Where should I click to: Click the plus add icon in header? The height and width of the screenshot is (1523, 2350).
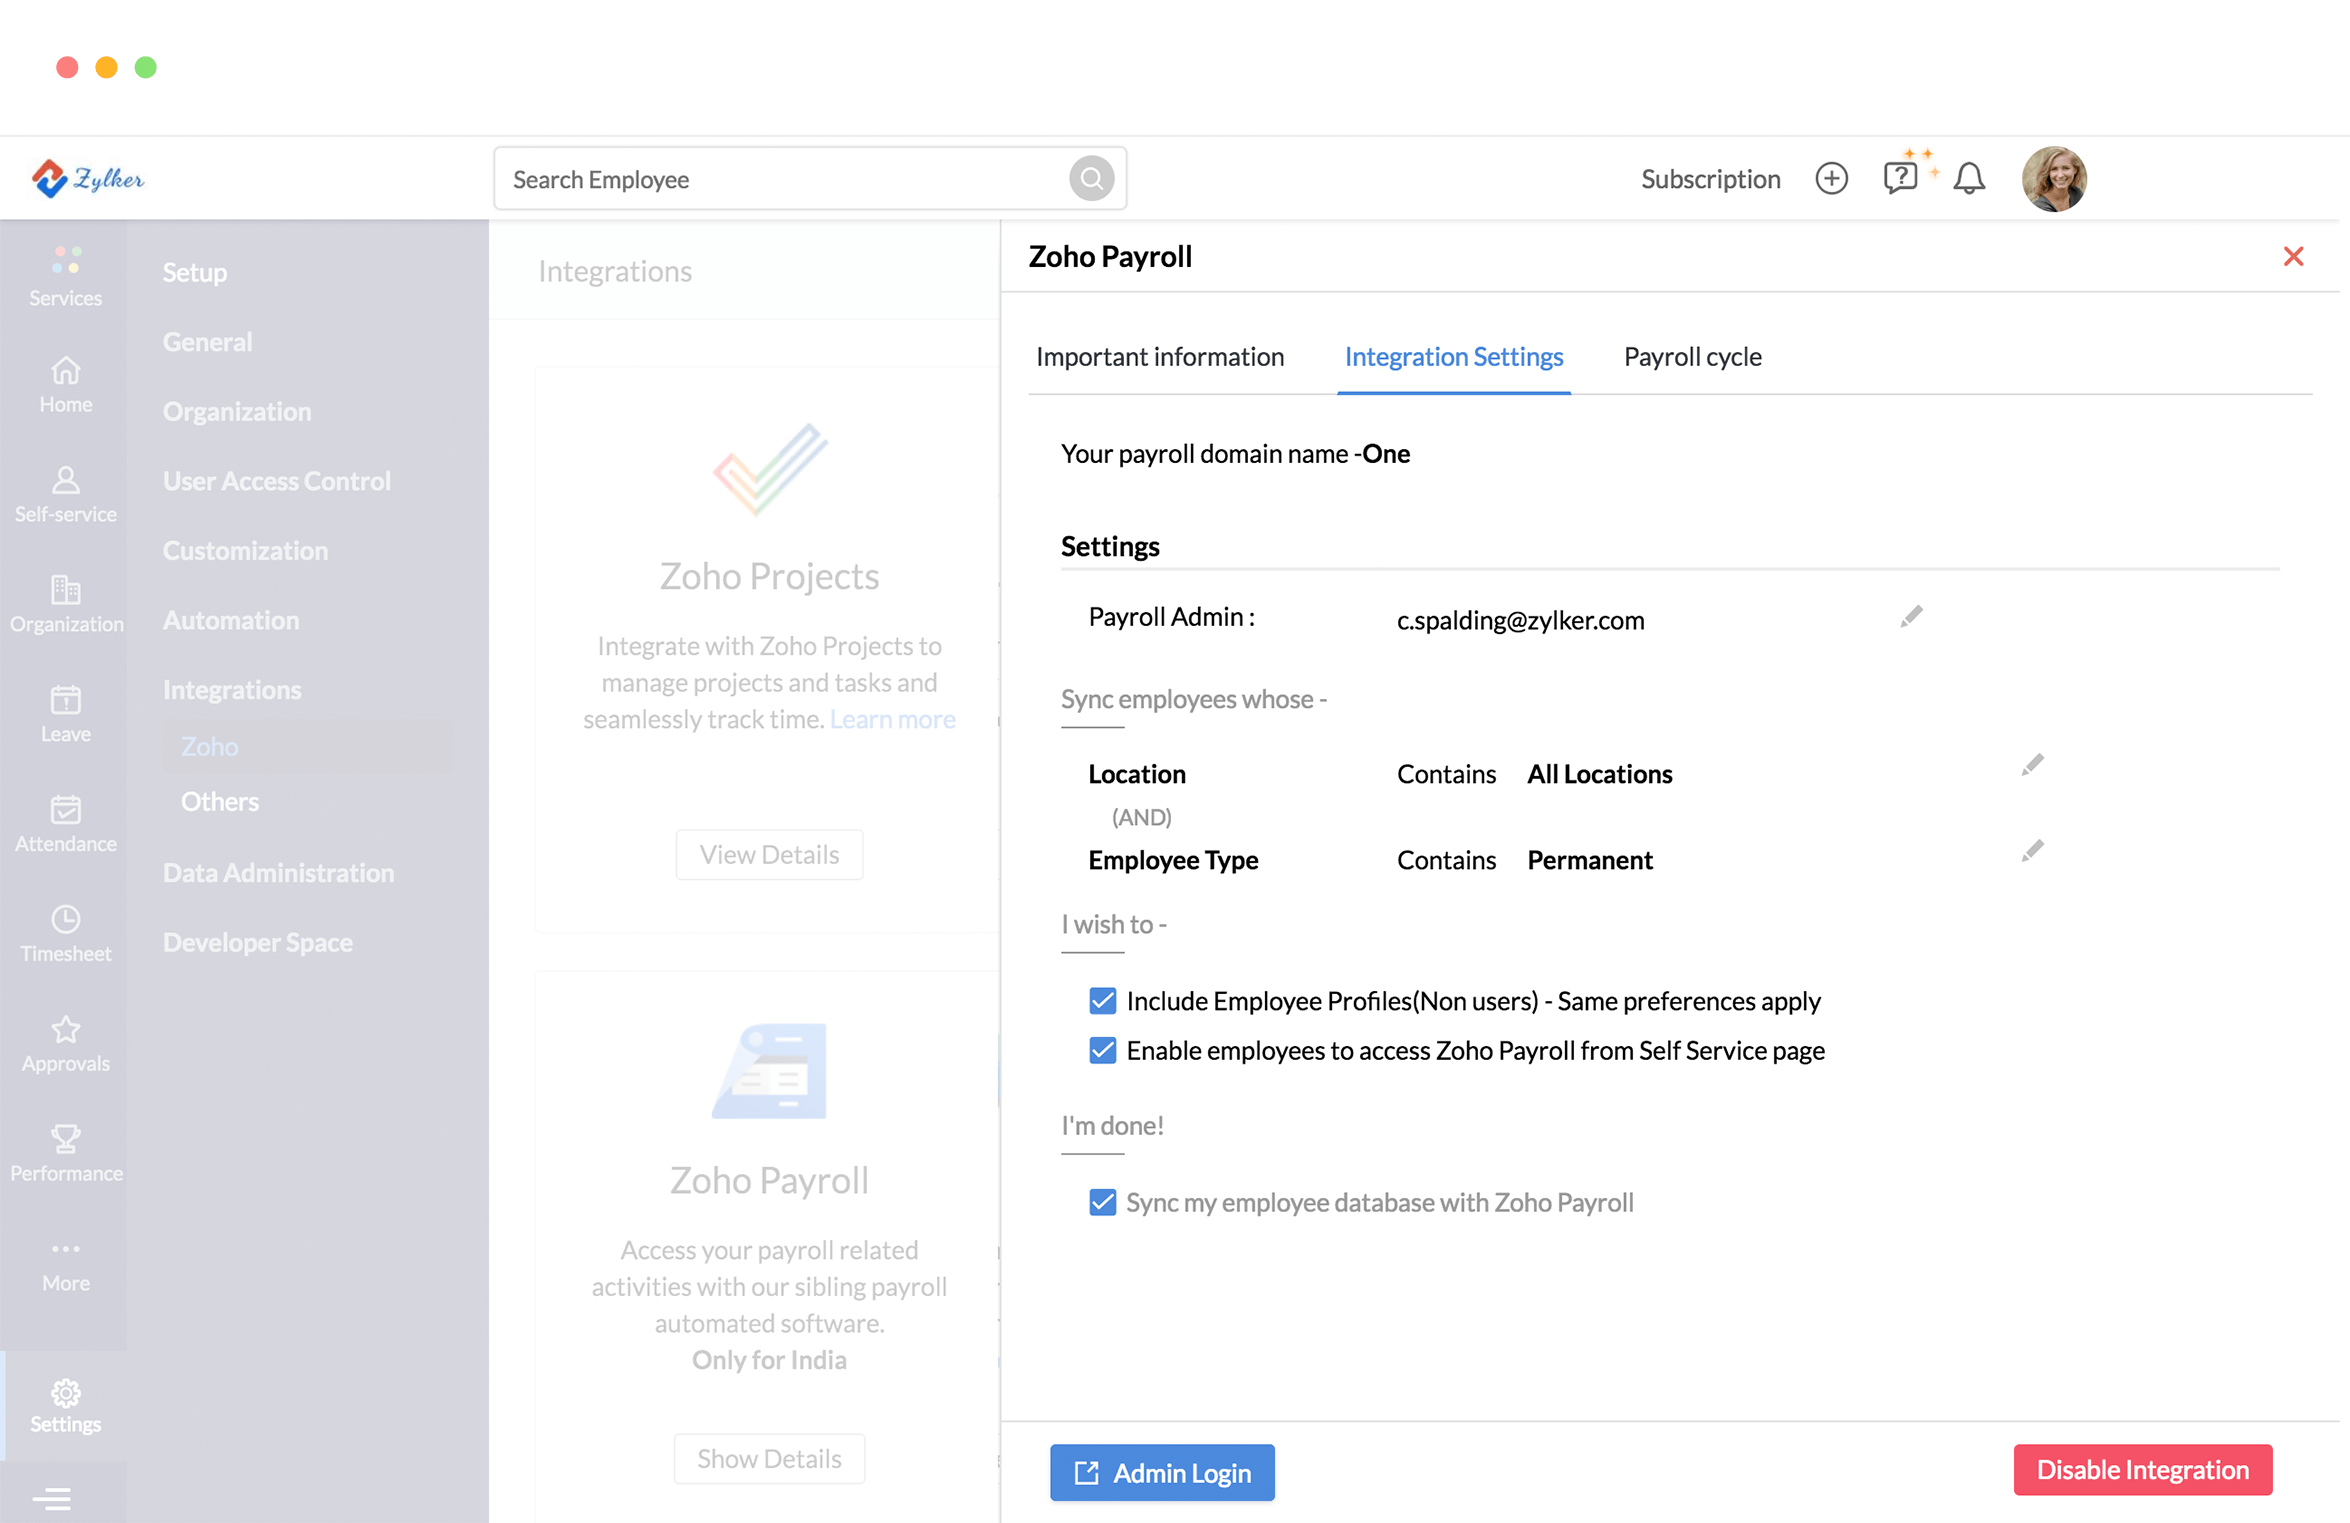pyautogui.click(x=1831, y=179)
